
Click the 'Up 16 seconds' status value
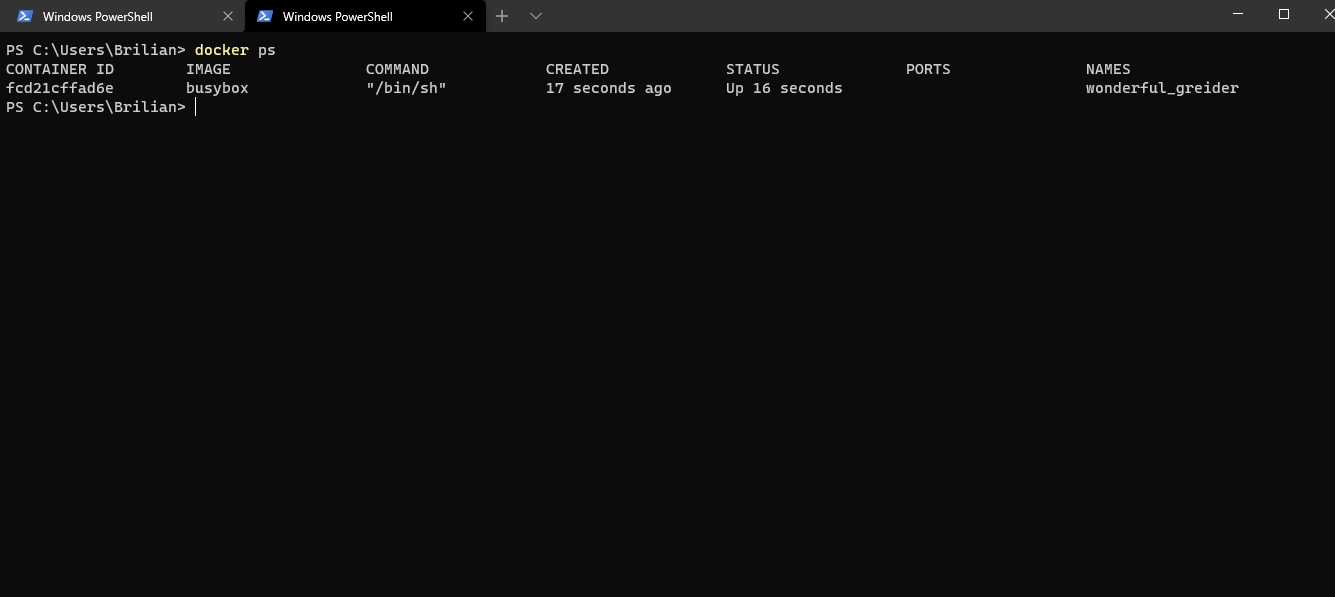(784, 88)
